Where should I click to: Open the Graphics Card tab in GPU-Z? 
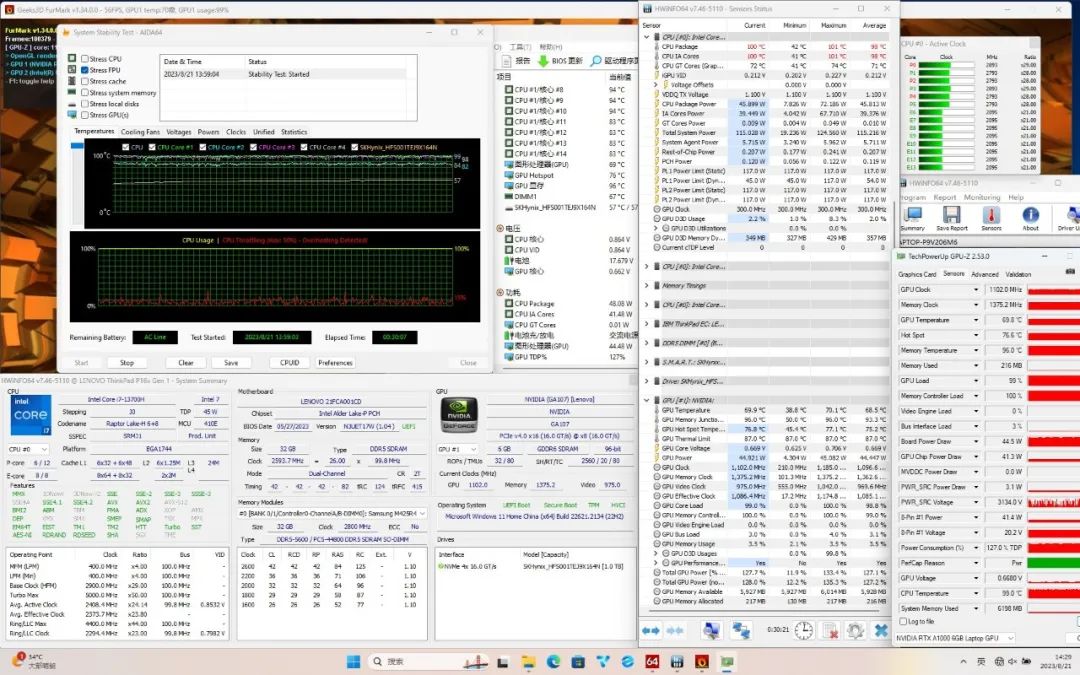coord(917,274)
